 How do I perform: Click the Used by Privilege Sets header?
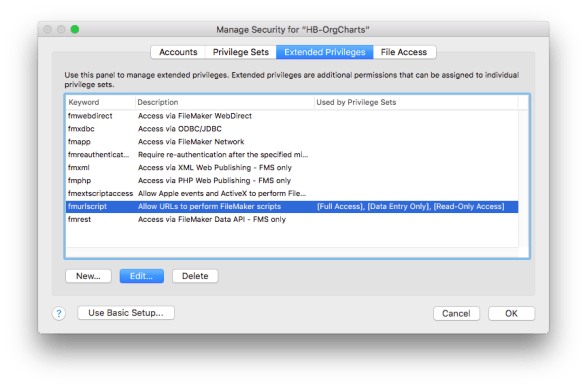[416, 102]
